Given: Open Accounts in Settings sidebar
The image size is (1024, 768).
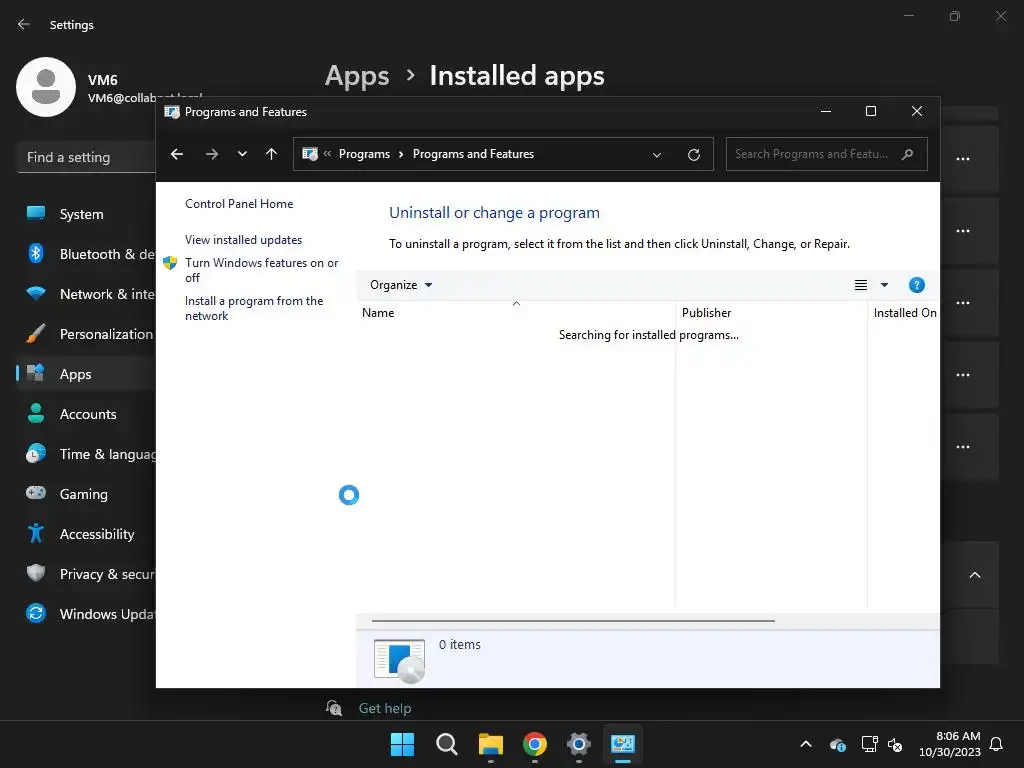Looking at the screenshot, I should point(86,414).
